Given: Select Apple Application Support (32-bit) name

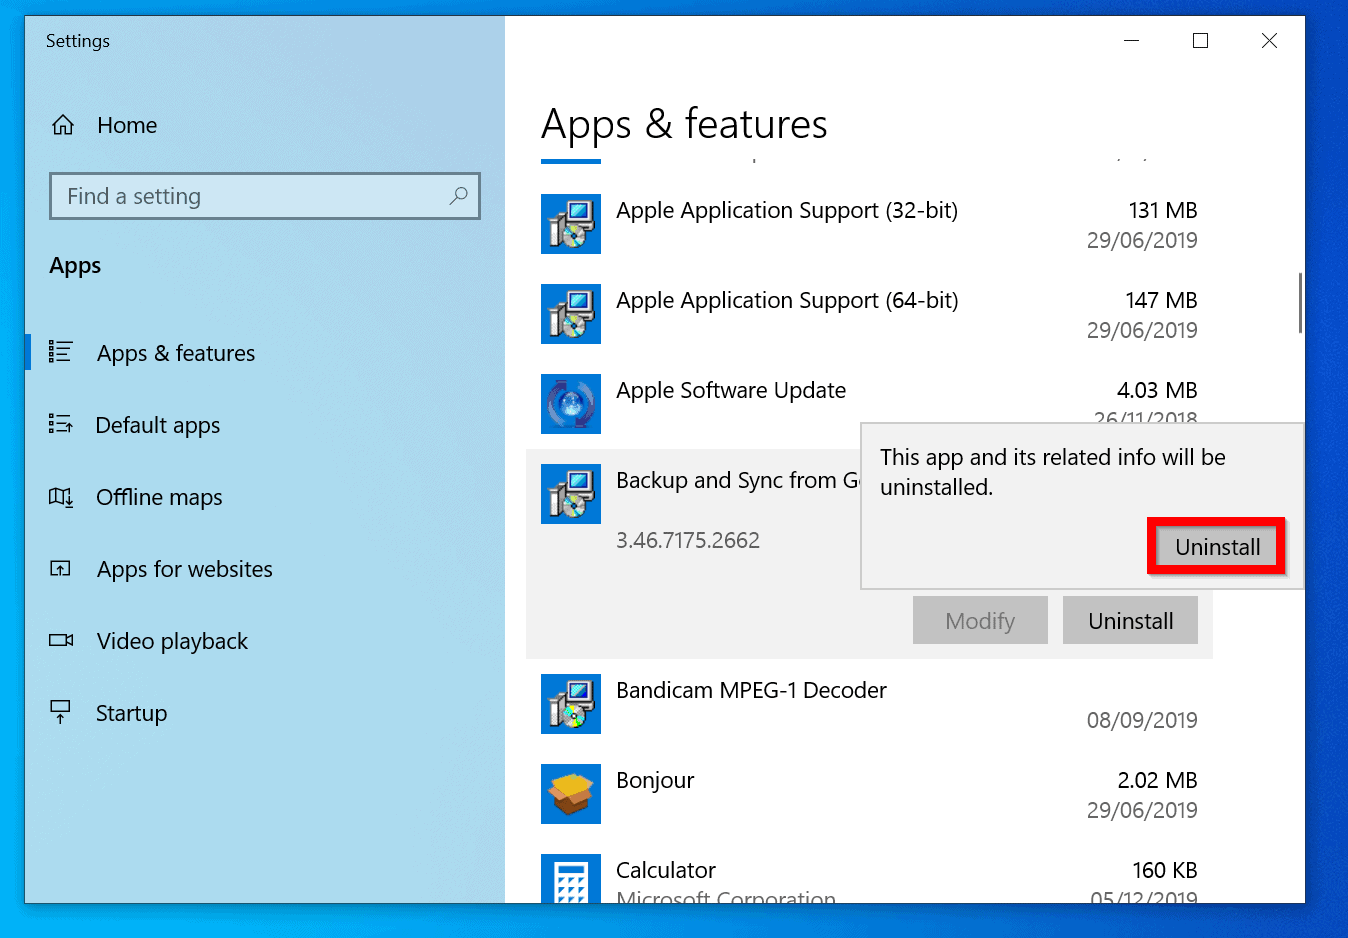Looking at the screenshot, I should pos(787,210).
